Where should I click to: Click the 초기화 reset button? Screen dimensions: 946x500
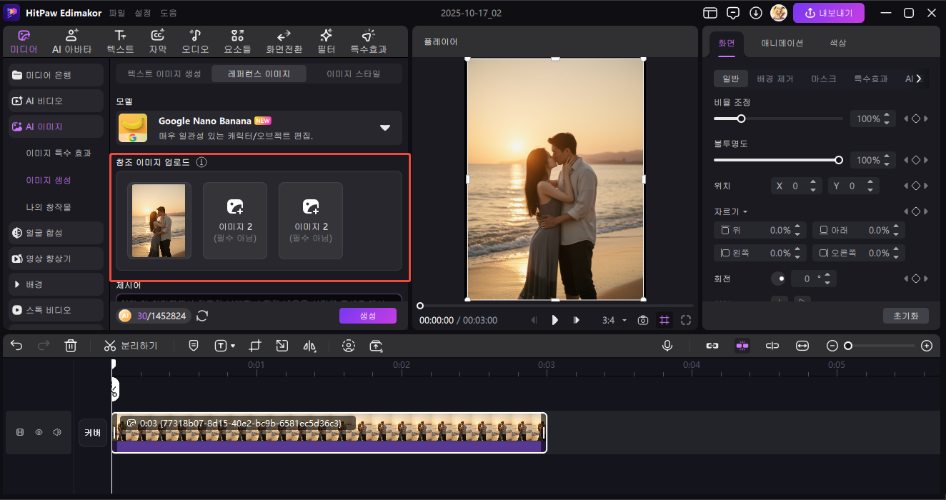905,315
